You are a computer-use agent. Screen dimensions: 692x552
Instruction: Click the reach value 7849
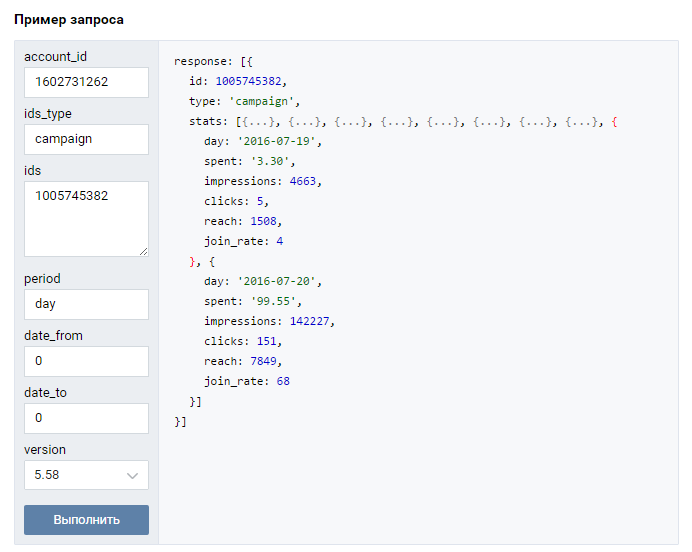point(263,361)
